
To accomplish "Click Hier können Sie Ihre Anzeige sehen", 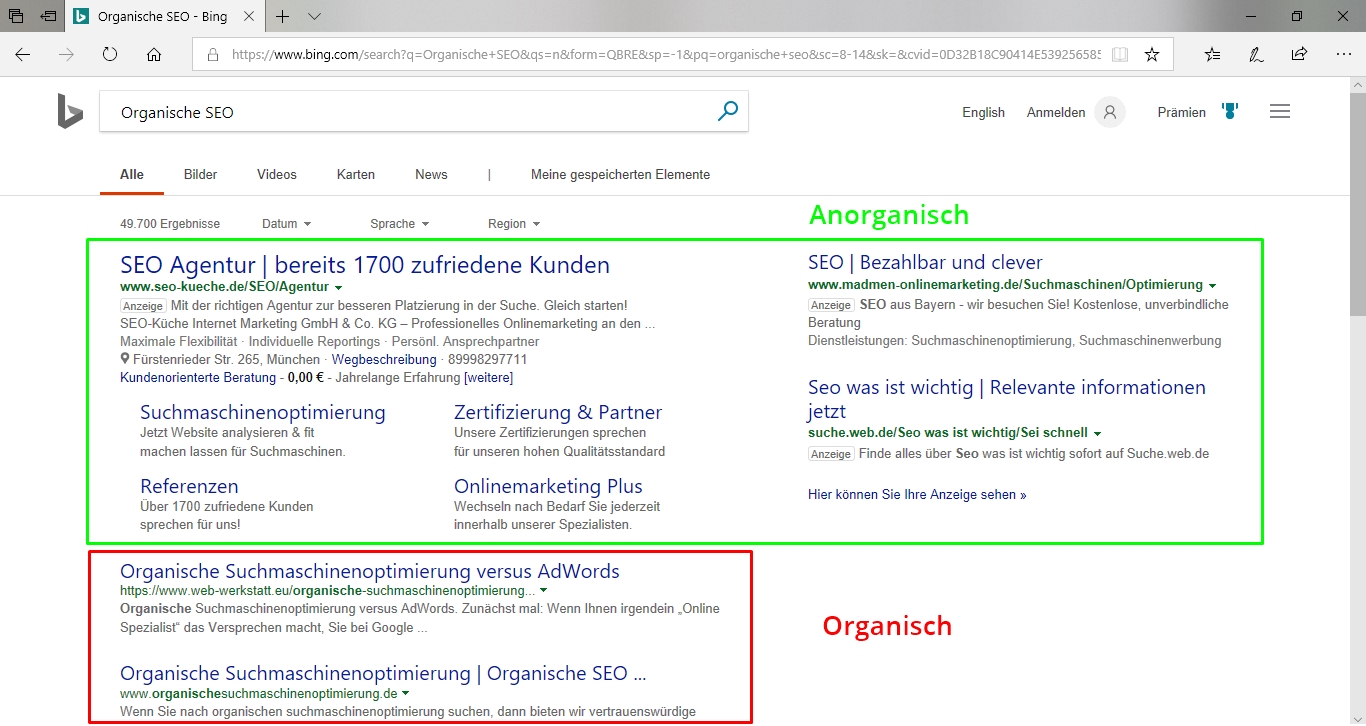I will click(917, 494).
